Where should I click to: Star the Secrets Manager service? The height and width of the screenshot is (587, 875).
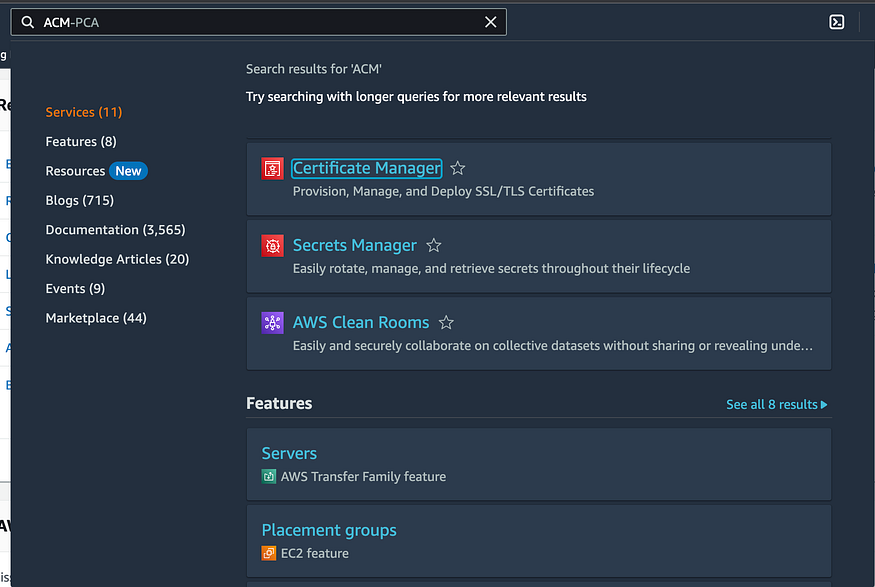point(434,245)
